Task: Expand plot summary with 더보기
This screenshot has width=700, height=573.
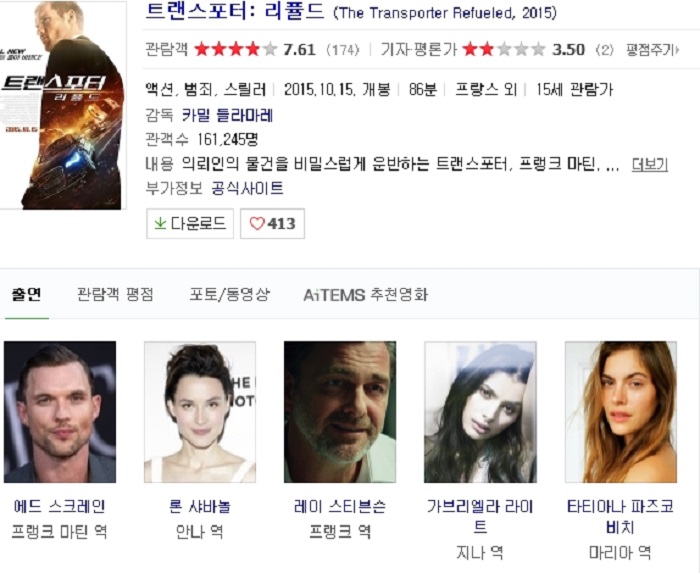Action: point(650,165)
